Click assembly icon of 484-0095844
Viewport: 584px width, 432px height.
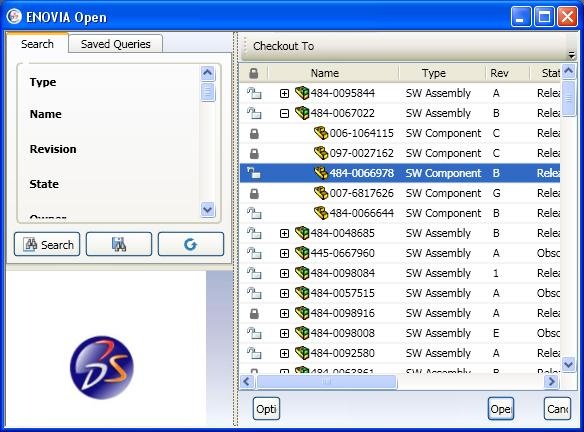point(302,93)
